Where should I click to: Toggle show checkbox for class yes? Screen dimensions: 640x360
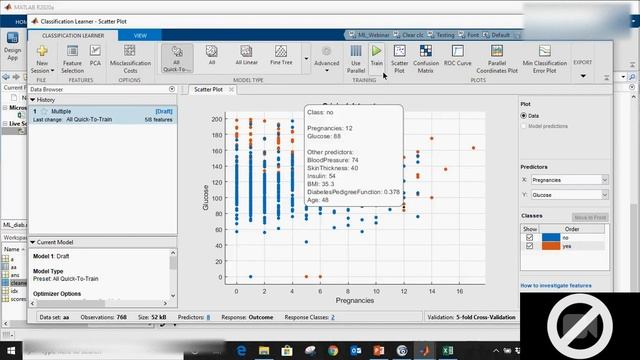tap(529, 246)
